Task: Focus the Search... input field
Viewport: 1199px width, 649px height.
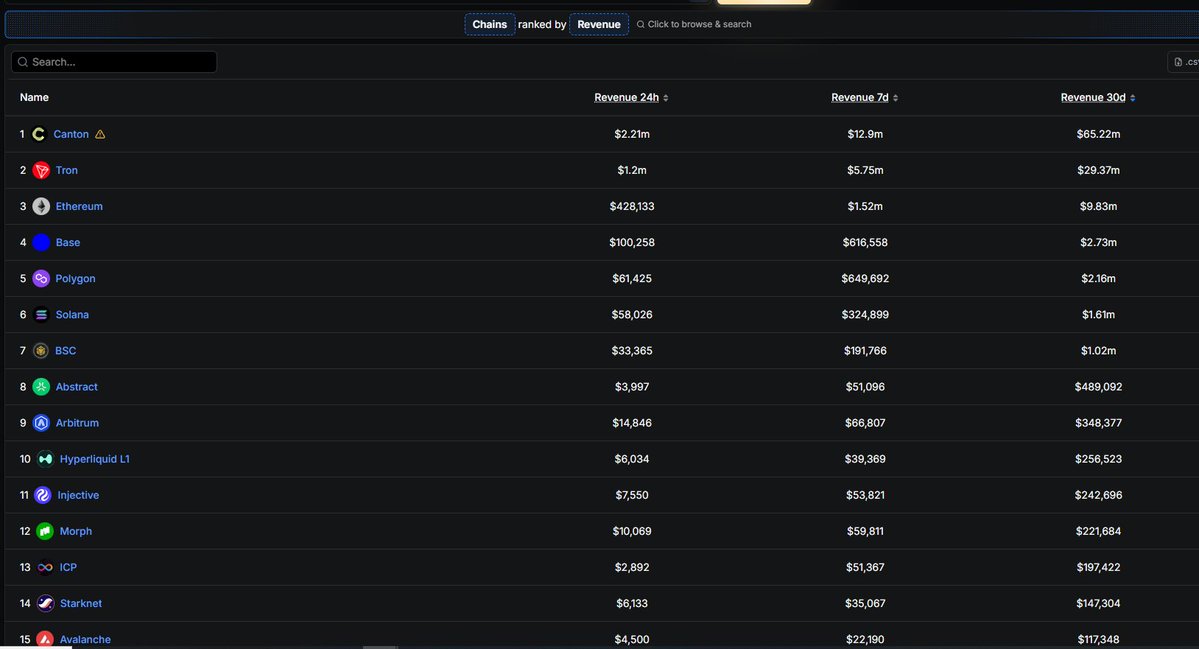Action: point(114,62)
